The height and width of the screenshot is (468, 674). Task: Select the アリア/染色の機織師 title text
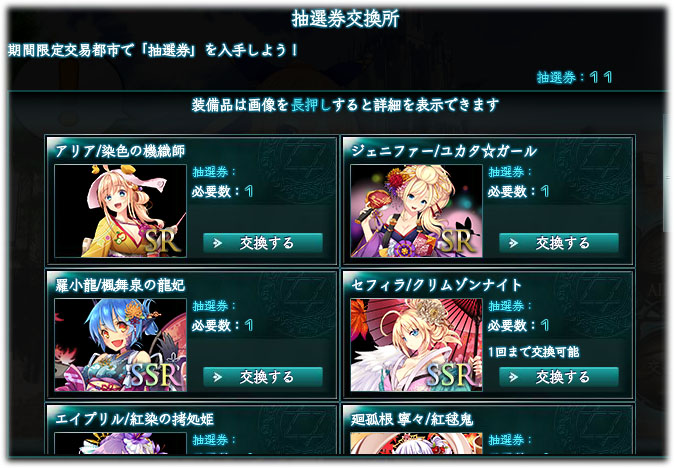[120, 151]
